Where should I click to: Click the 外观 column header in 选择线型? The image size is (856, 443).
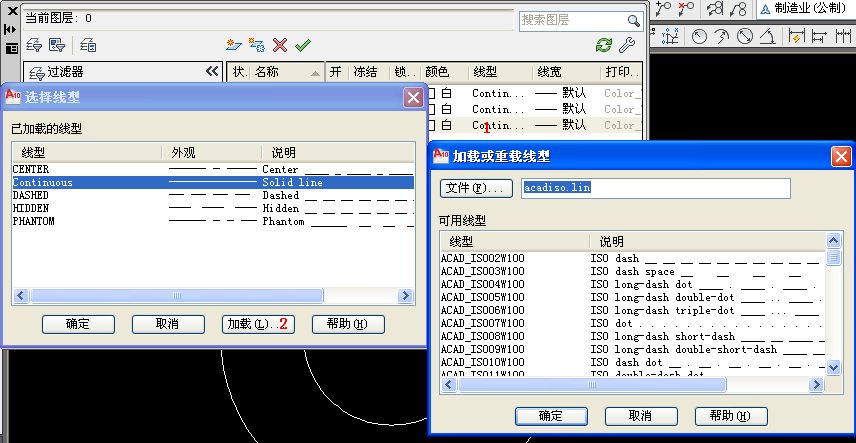point(211,152)
